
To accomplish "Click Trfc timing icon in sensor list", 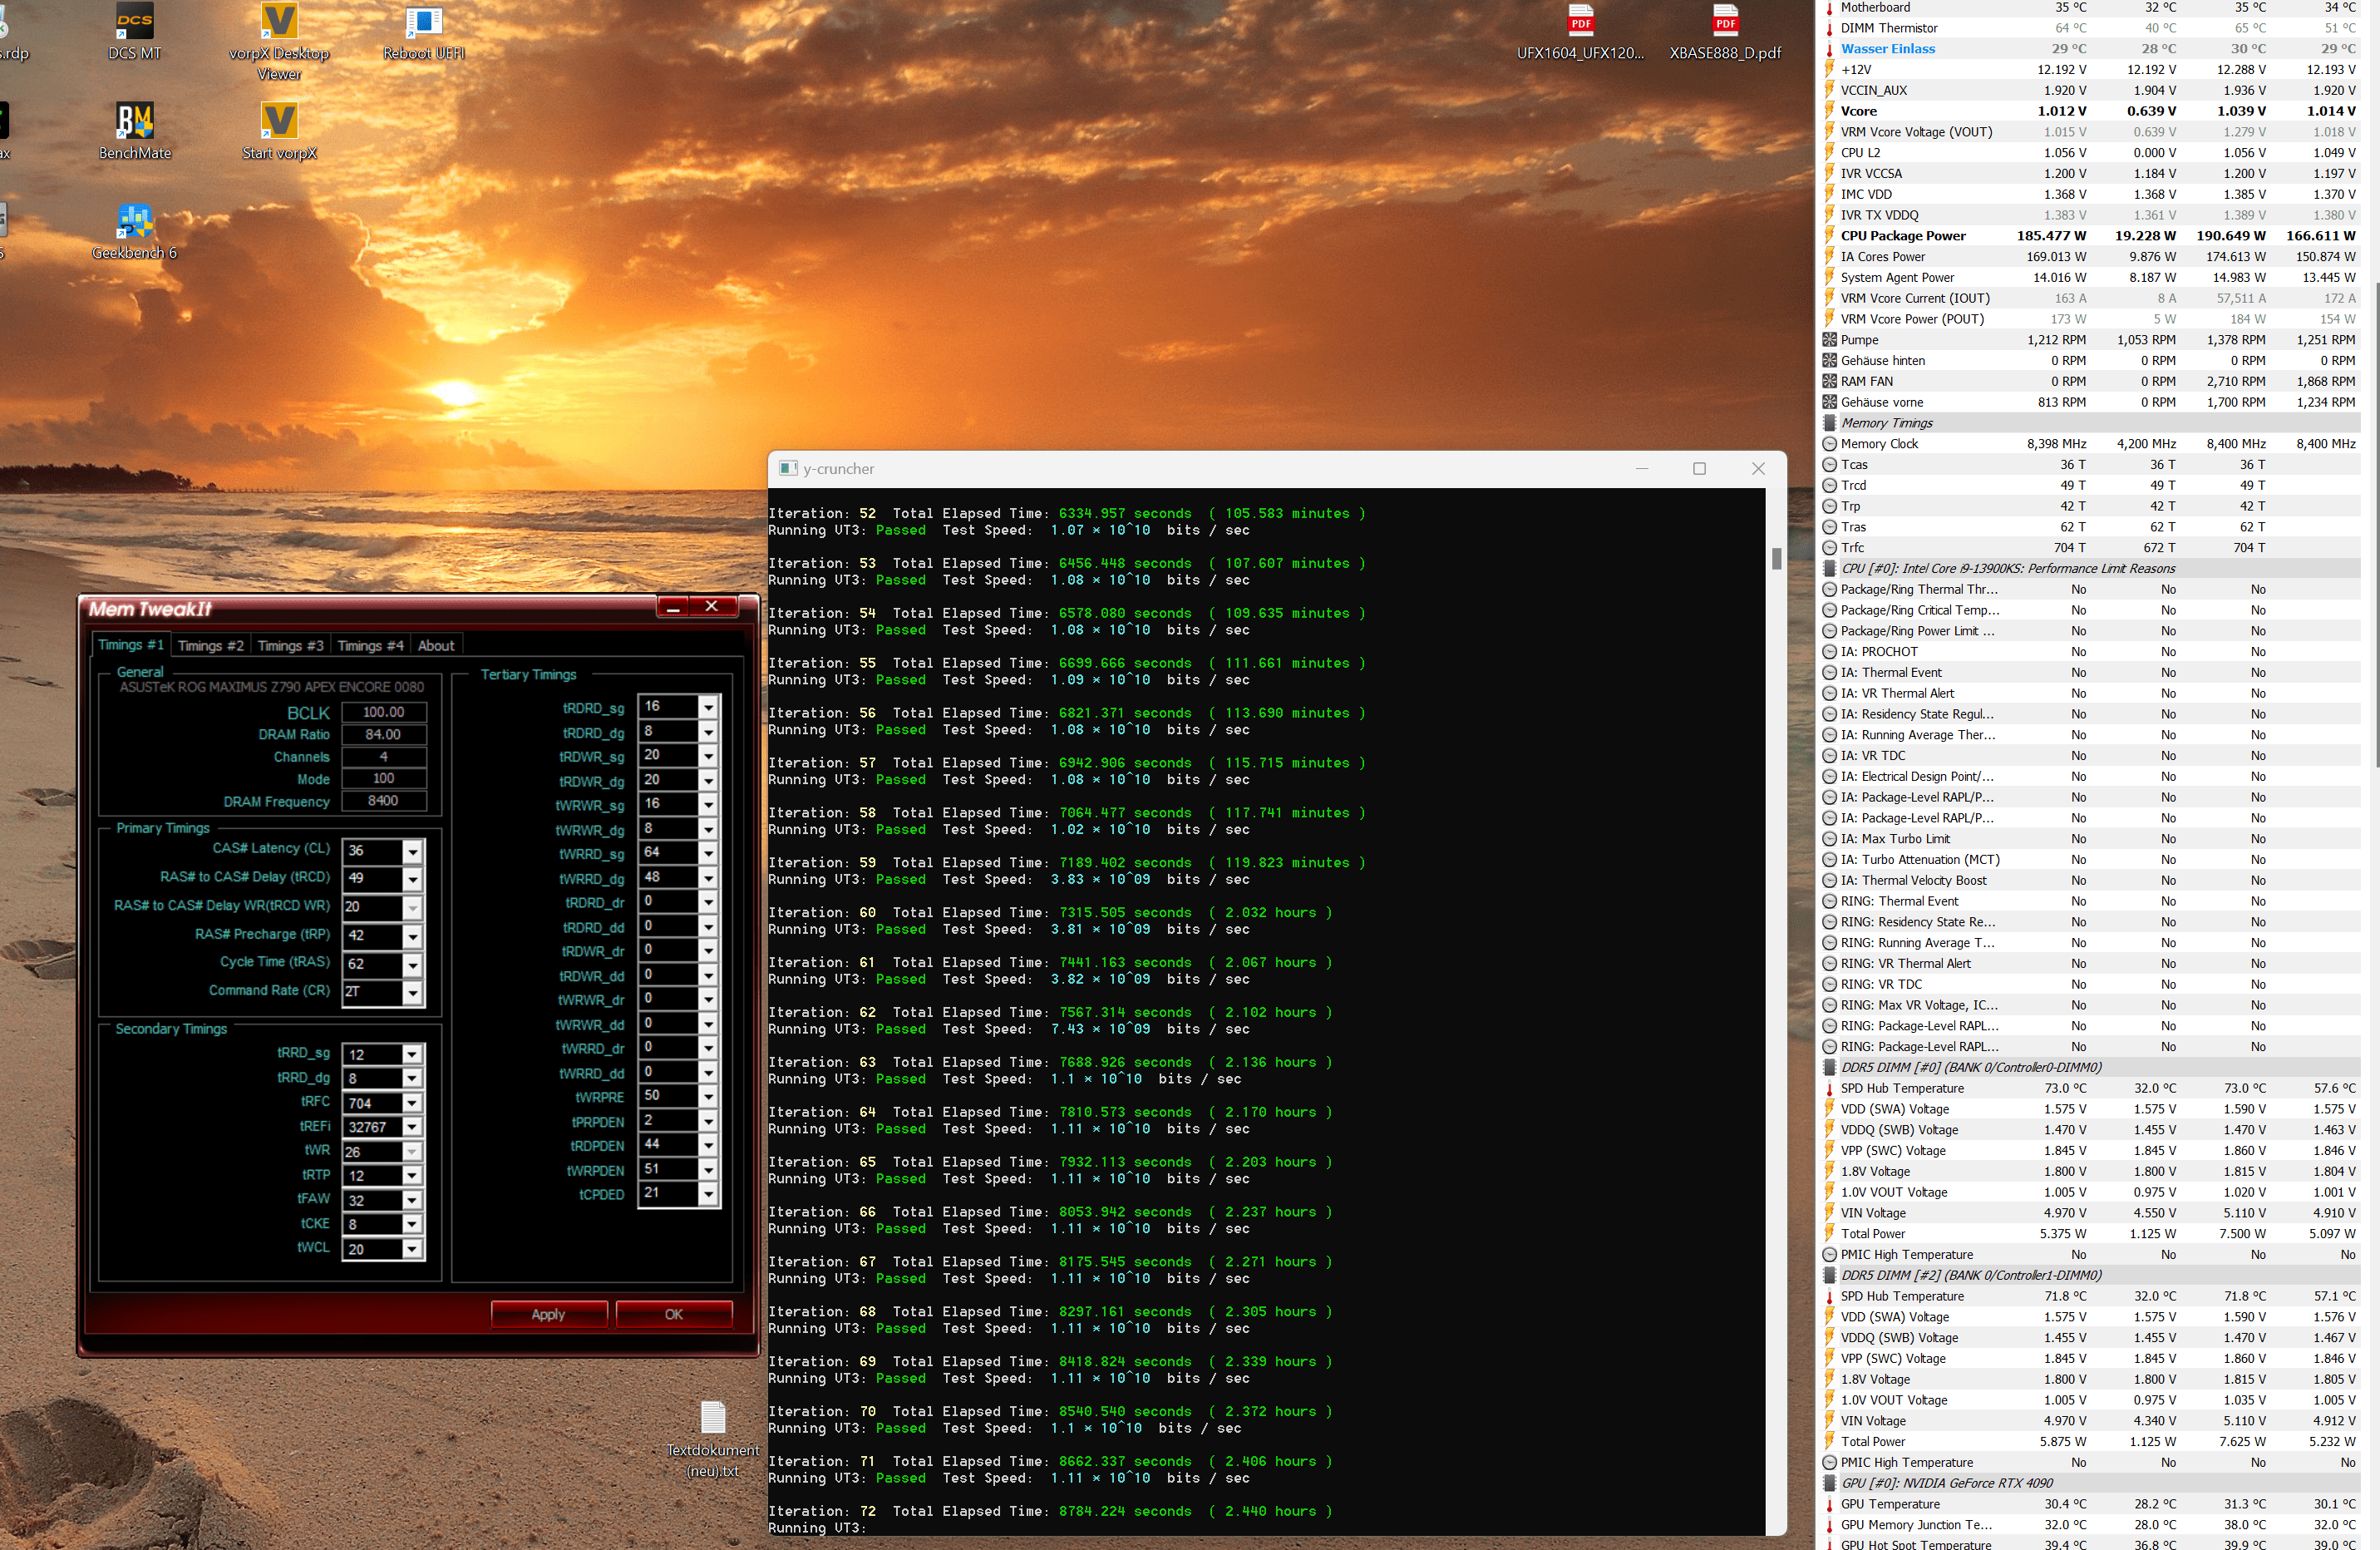I will 1829,548.
